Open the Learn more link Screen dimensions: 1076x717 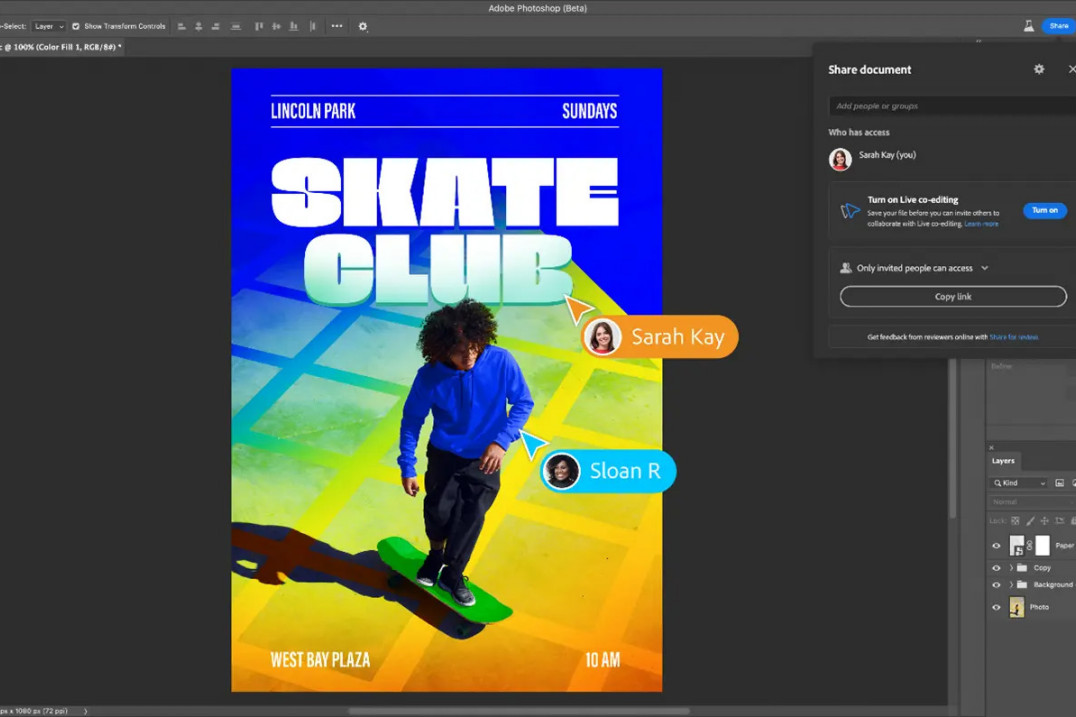[981, 224]
